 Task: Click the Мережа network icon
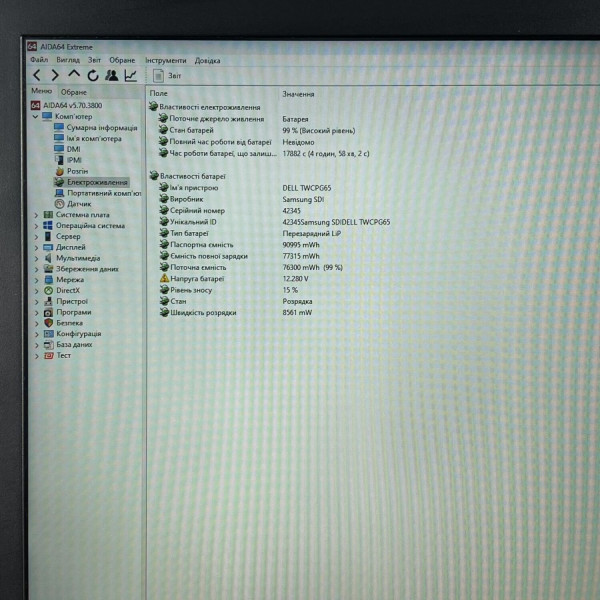(x=49, y=280)
